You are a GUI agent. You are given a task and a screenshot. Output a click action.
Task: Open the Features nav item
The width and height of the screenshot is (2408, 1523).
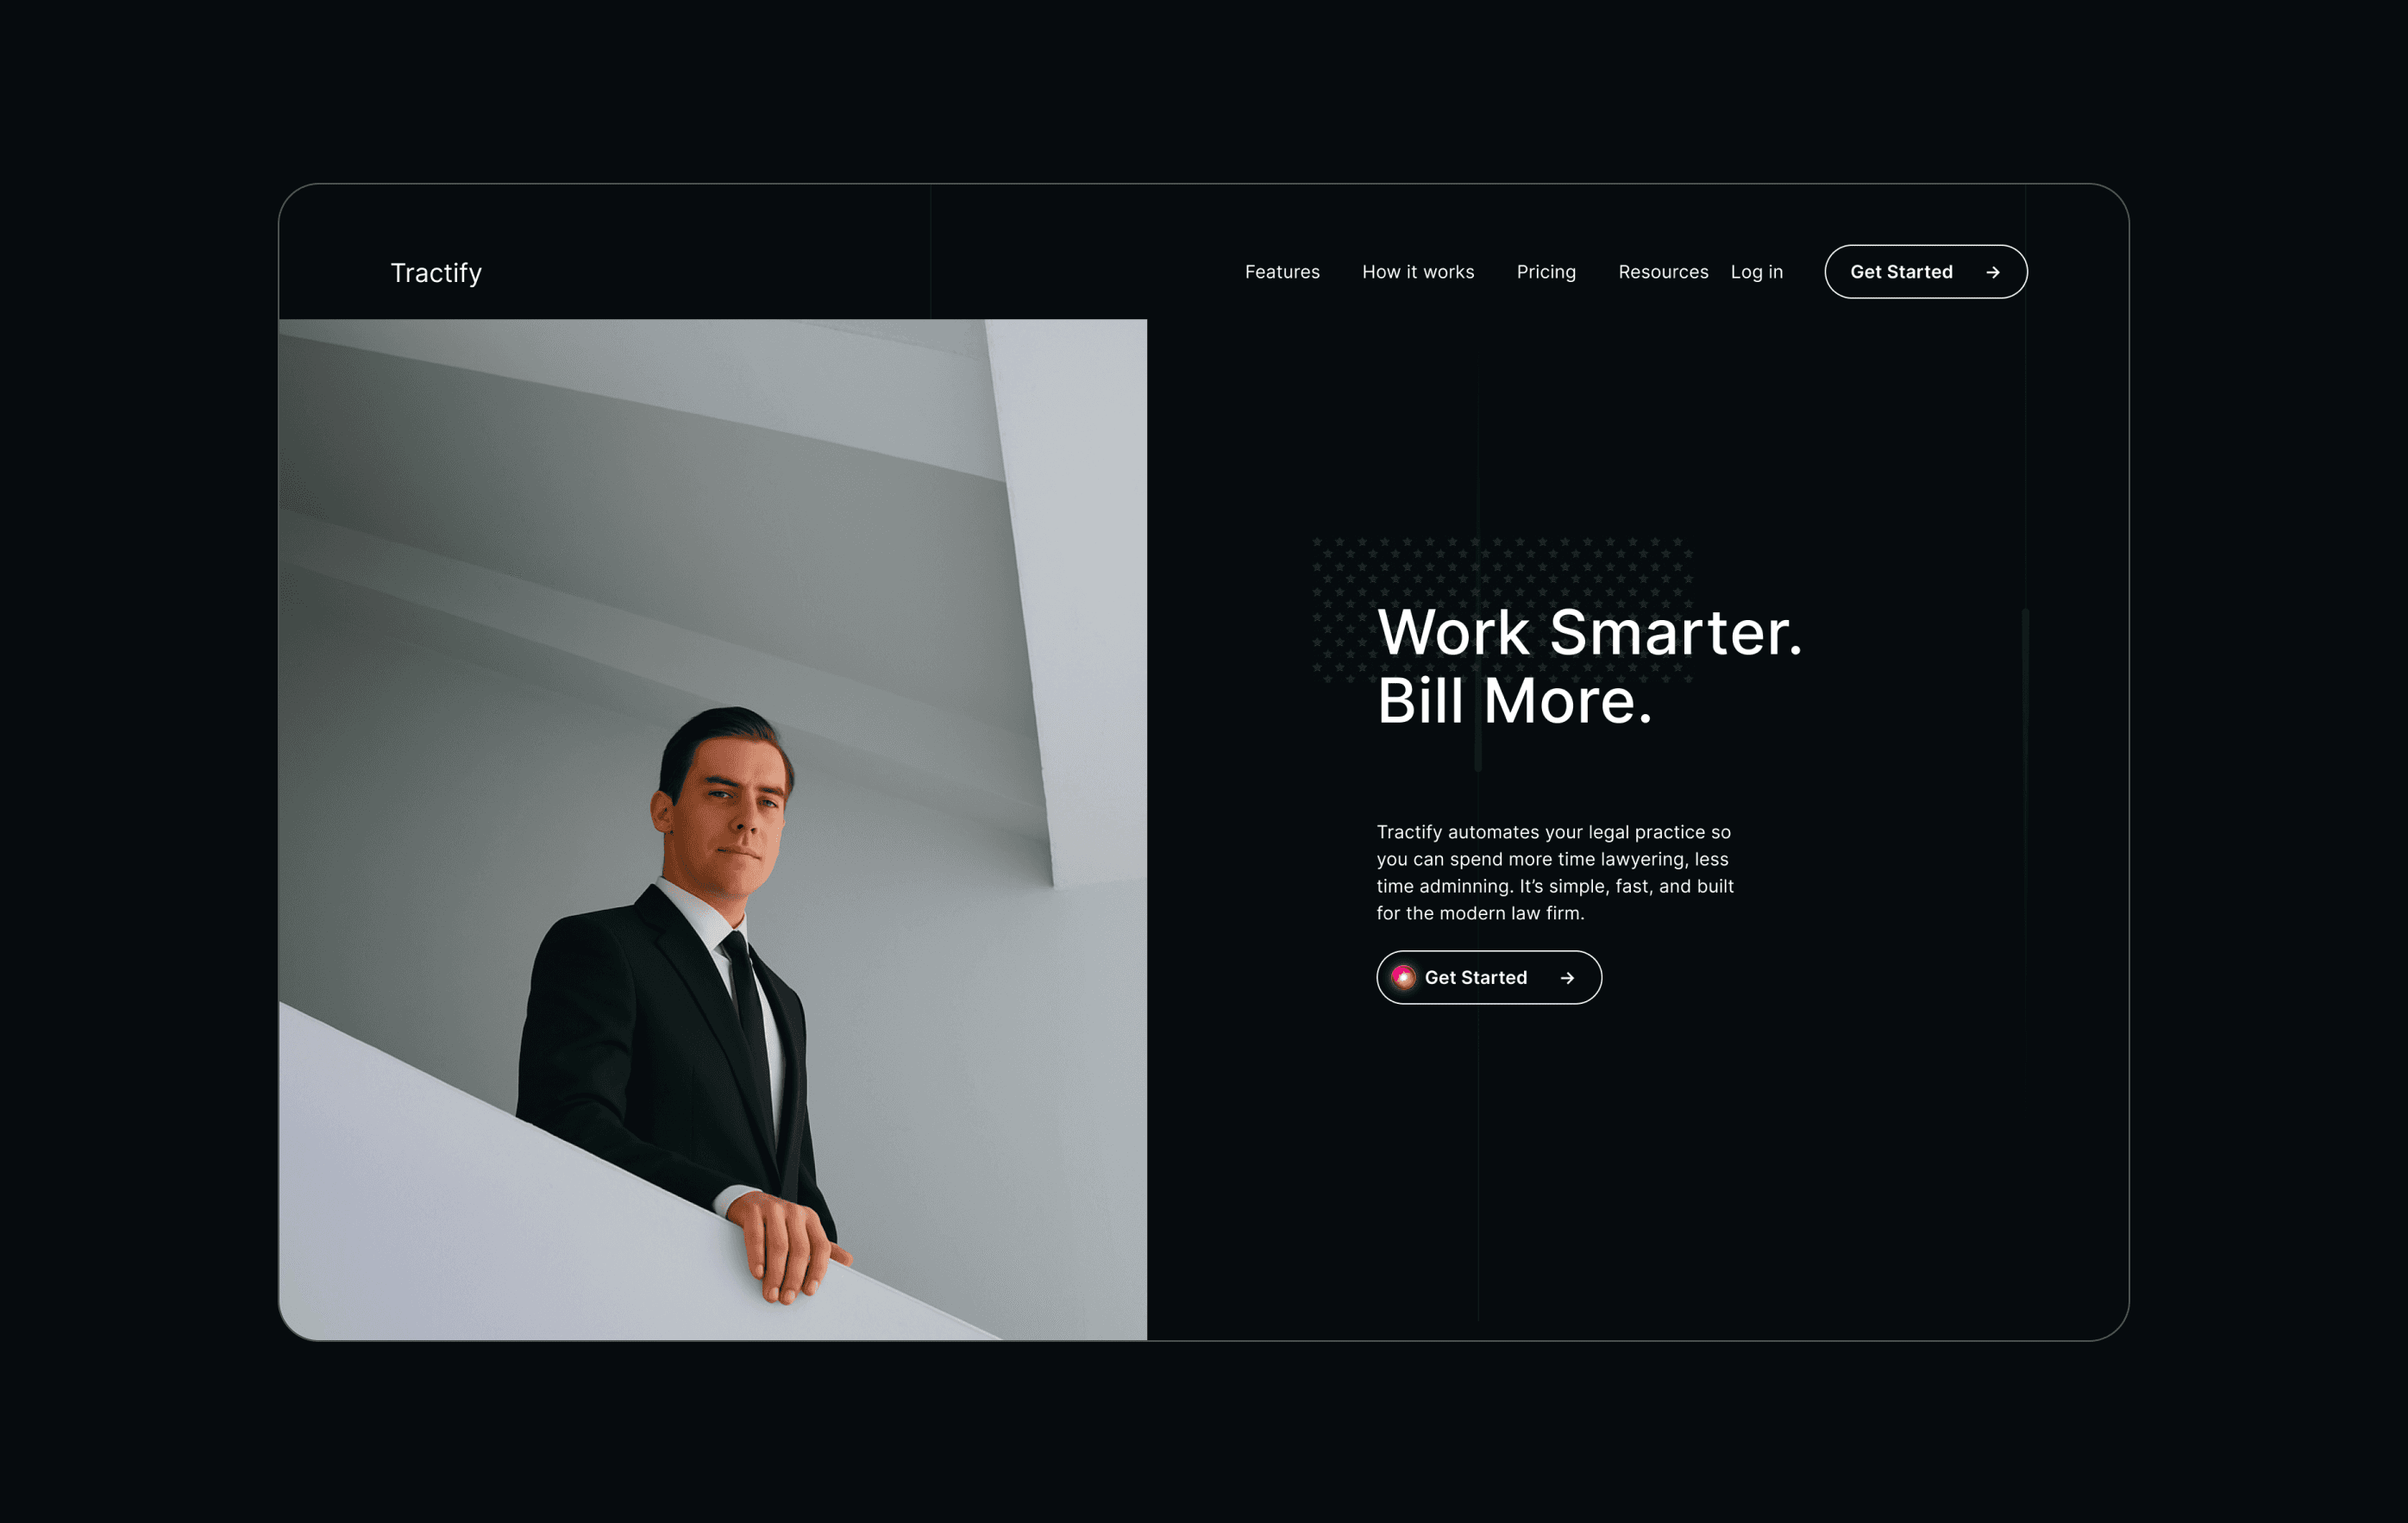[1282, 272]
